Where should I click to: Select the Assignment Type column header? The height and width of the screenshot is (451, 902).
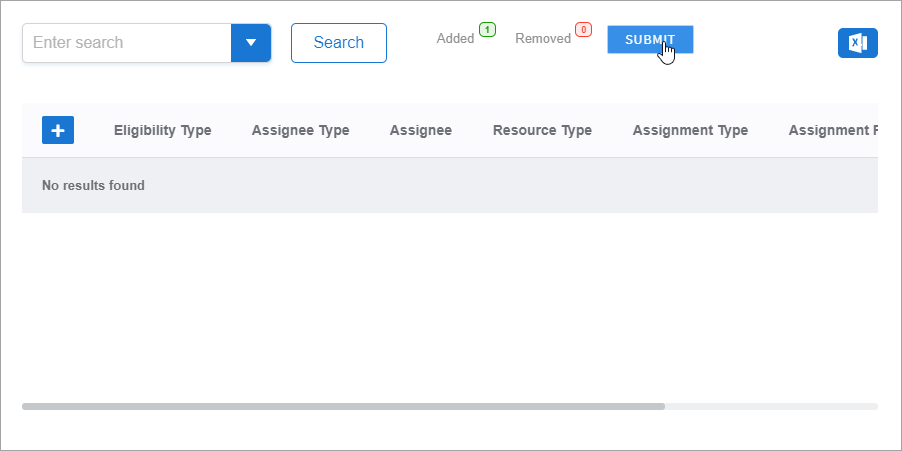tap(690, 130)
